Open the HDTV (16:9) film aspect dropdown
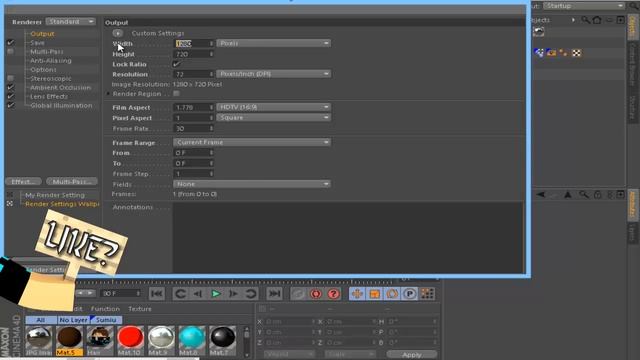 click(x=273, y=107)
